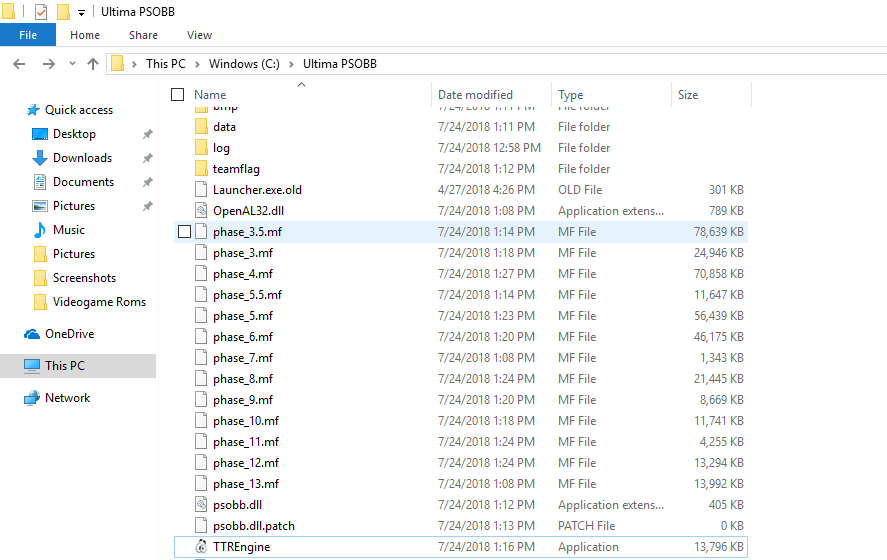Image resolution: width=887 pixels, height=560 pixels.
Task: Go forward with the Forward arrow
Action: click(49, 64)
